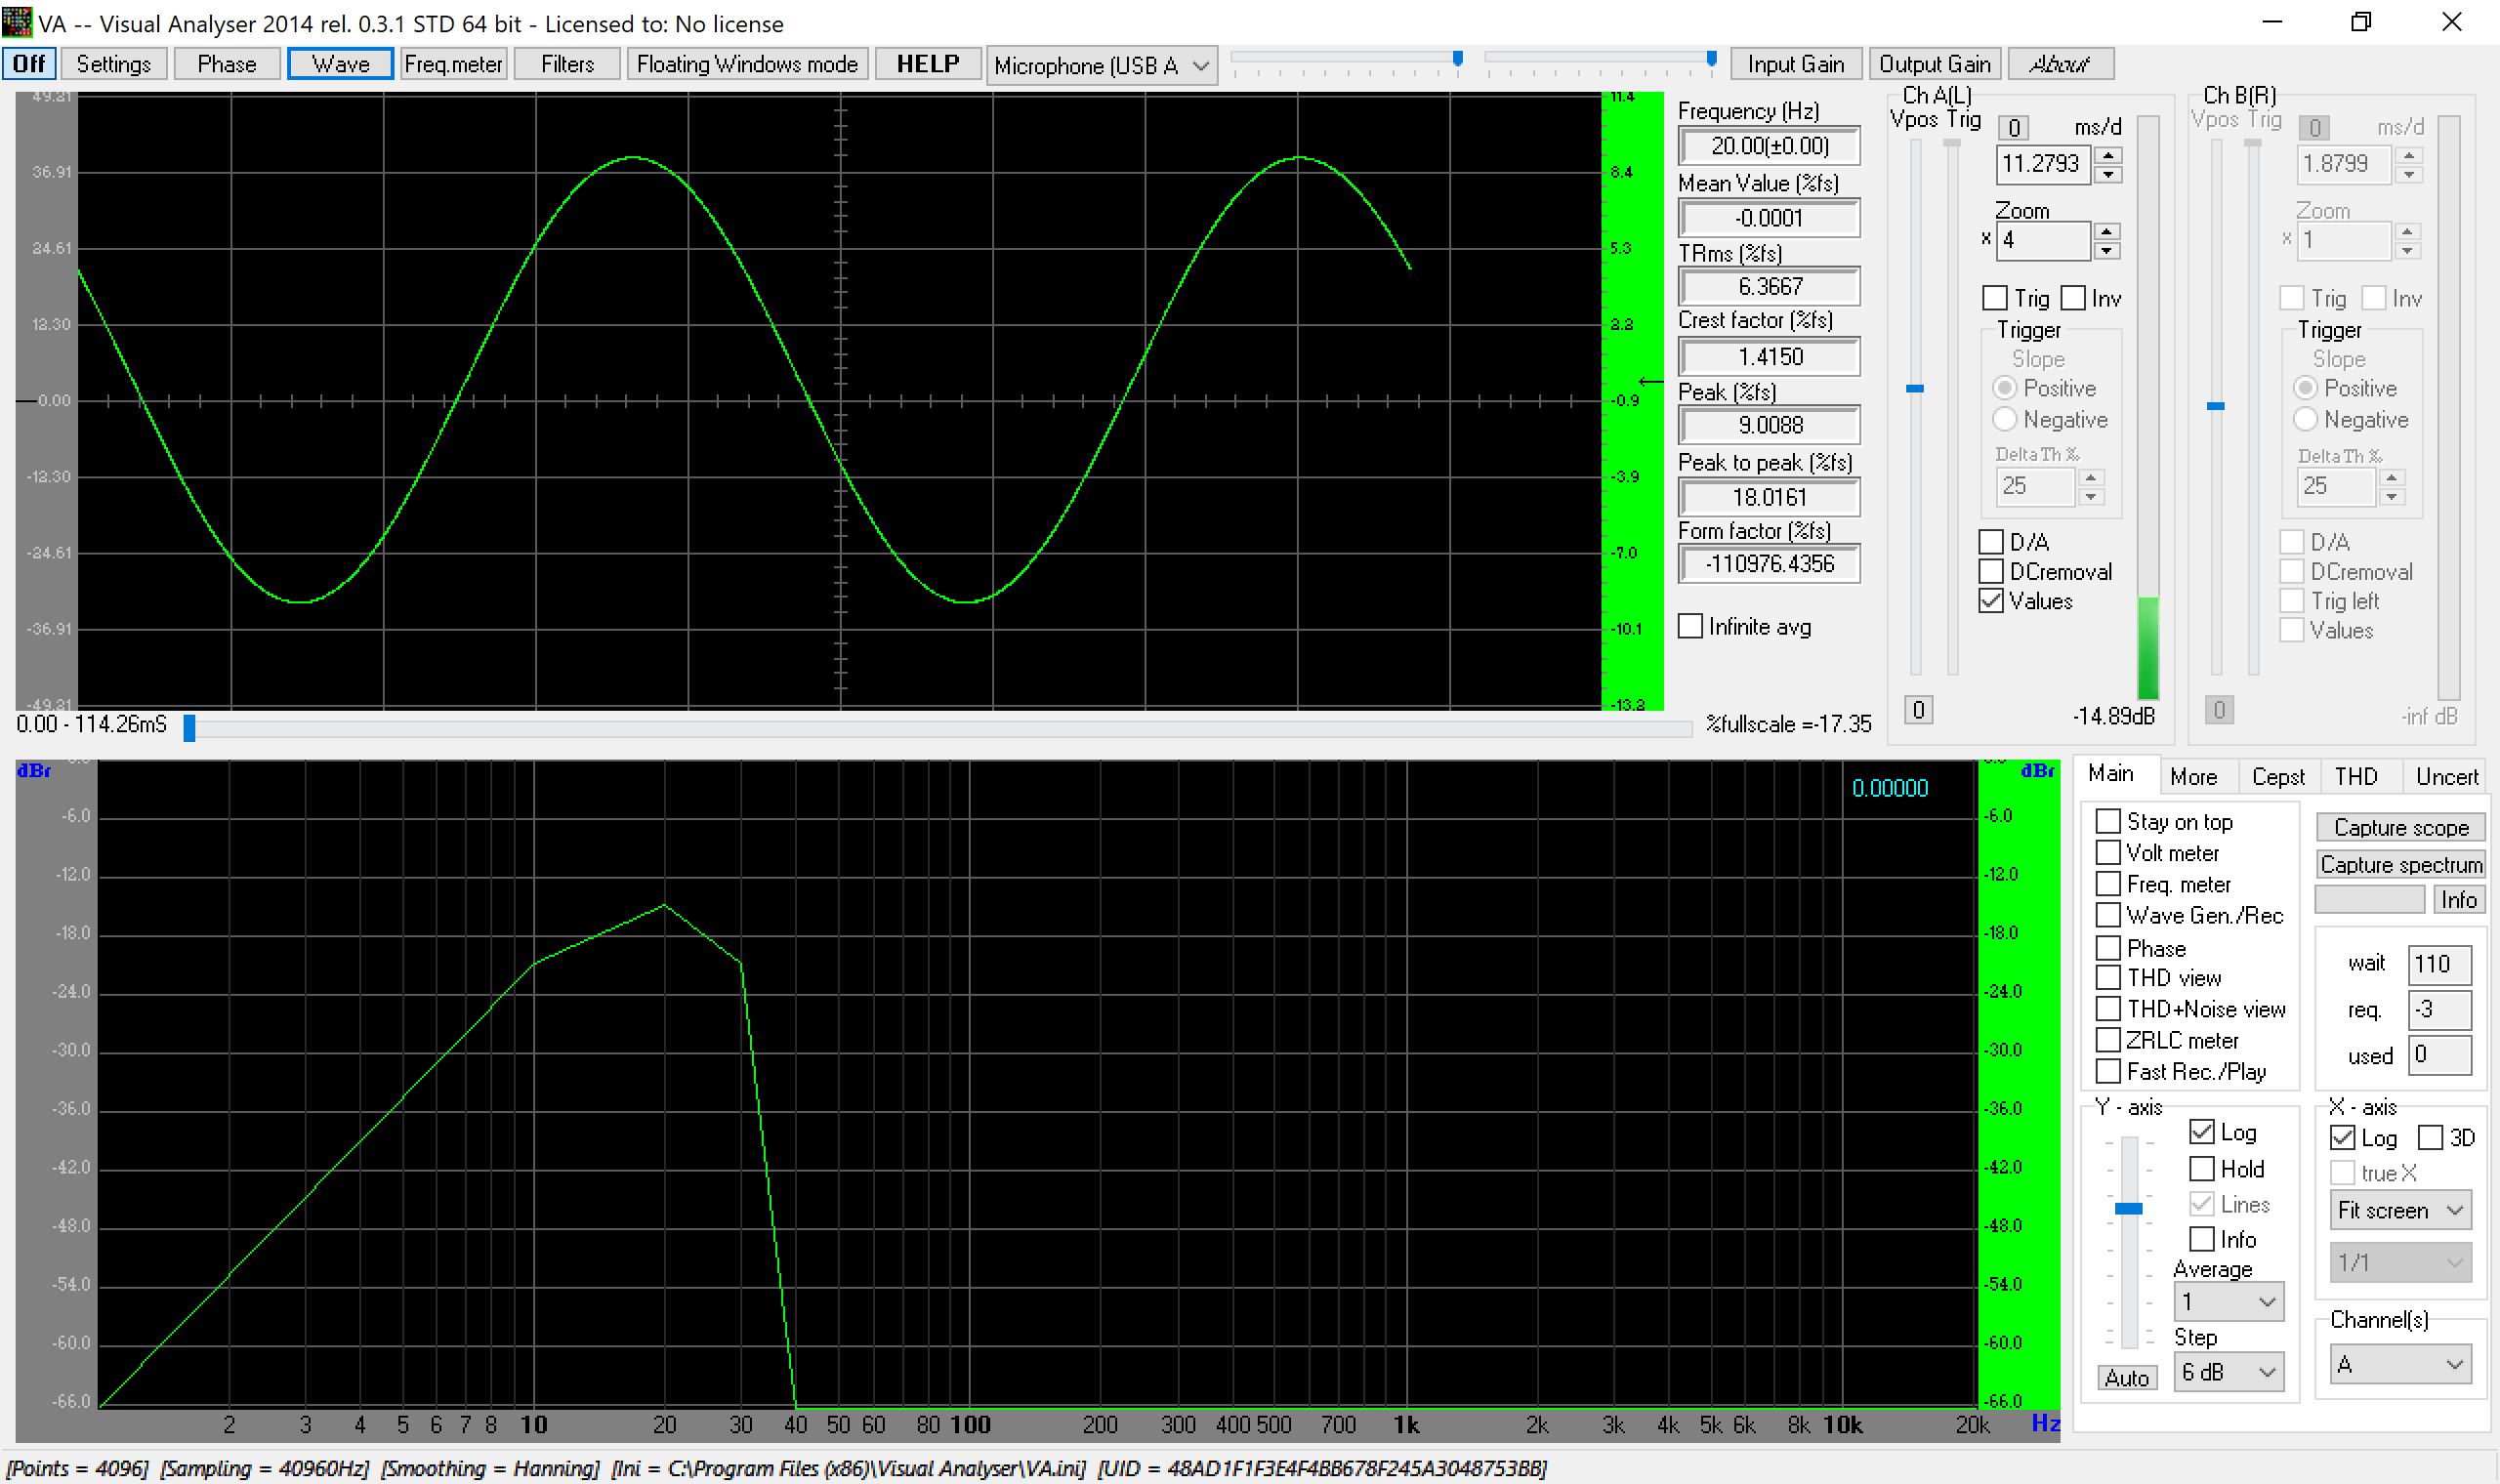Open the Filters window
Screen dimensions: 2500x1484
[567, 64]
